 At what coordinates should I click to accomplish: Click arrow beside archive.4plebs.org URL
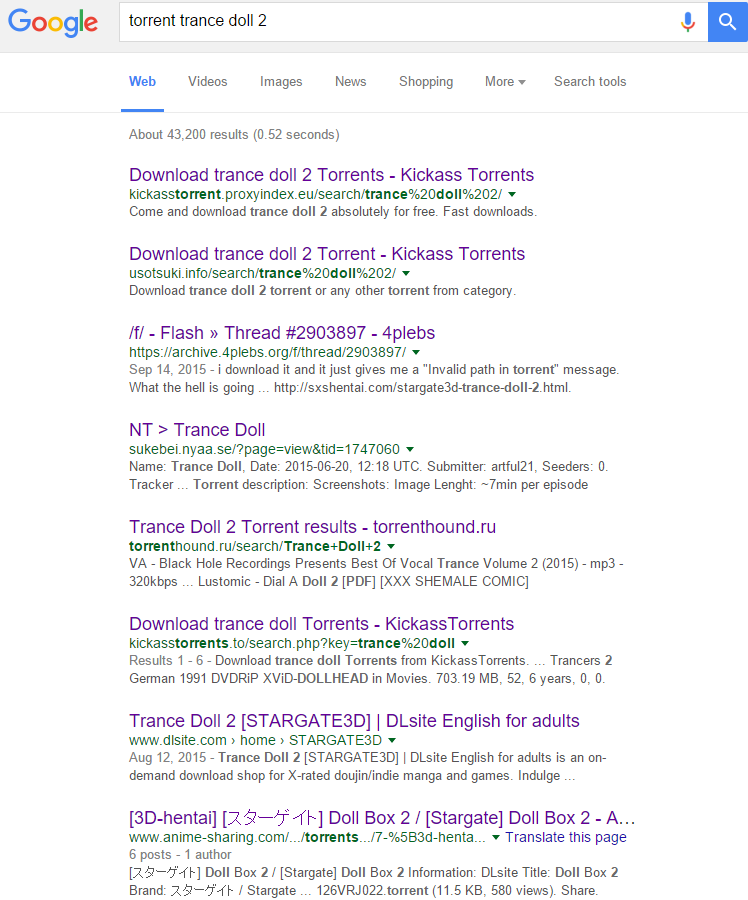click(416, 353)
